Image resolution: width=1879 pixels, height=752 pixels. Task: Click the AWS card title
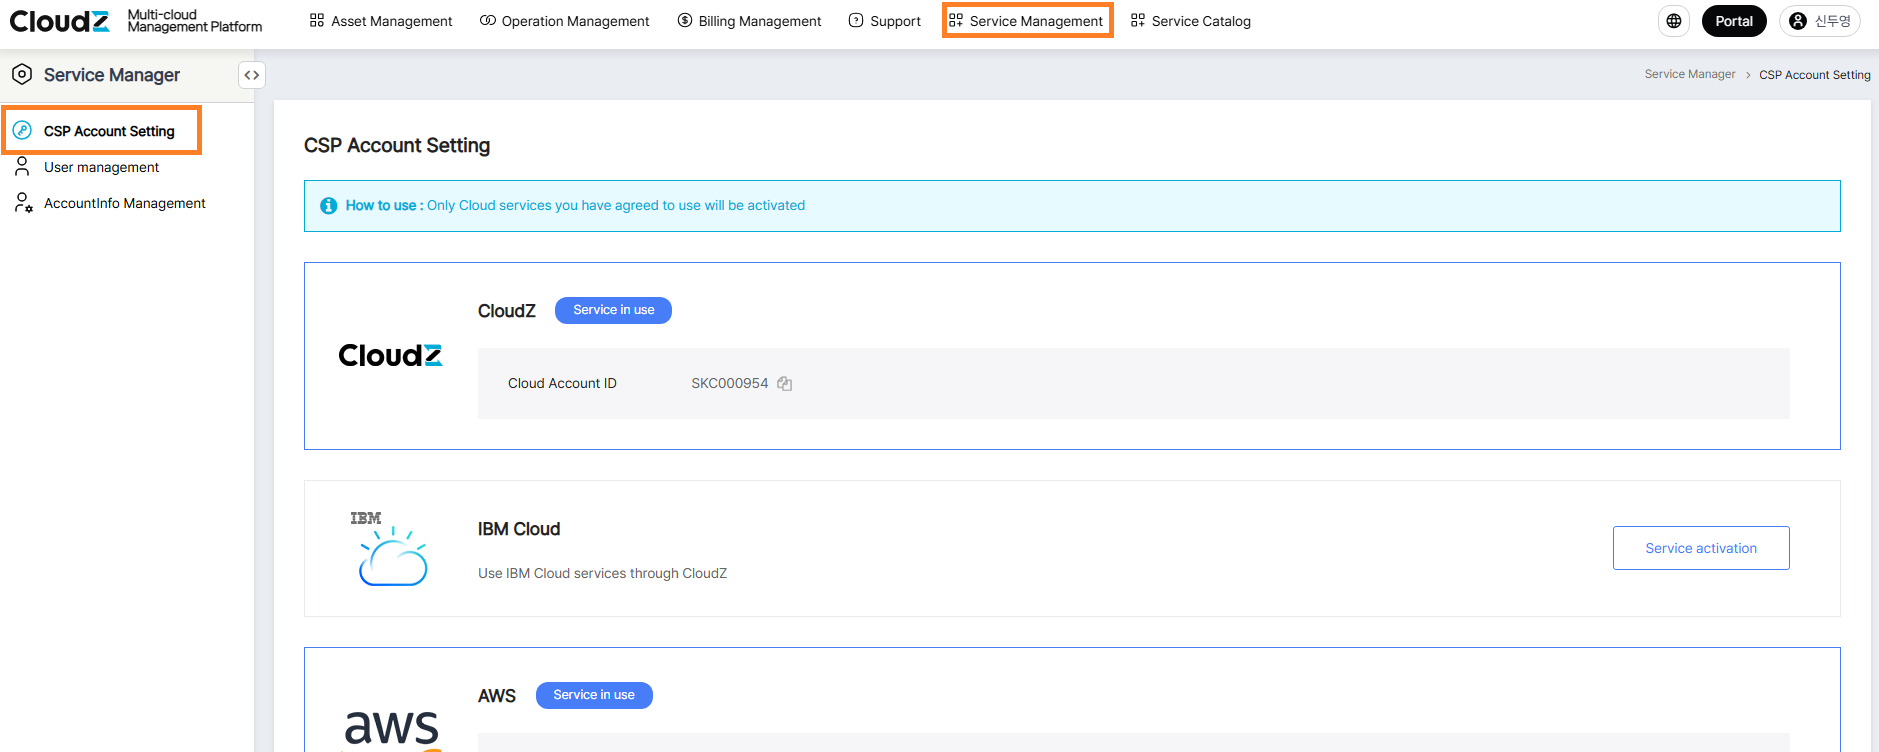(497, 696)
